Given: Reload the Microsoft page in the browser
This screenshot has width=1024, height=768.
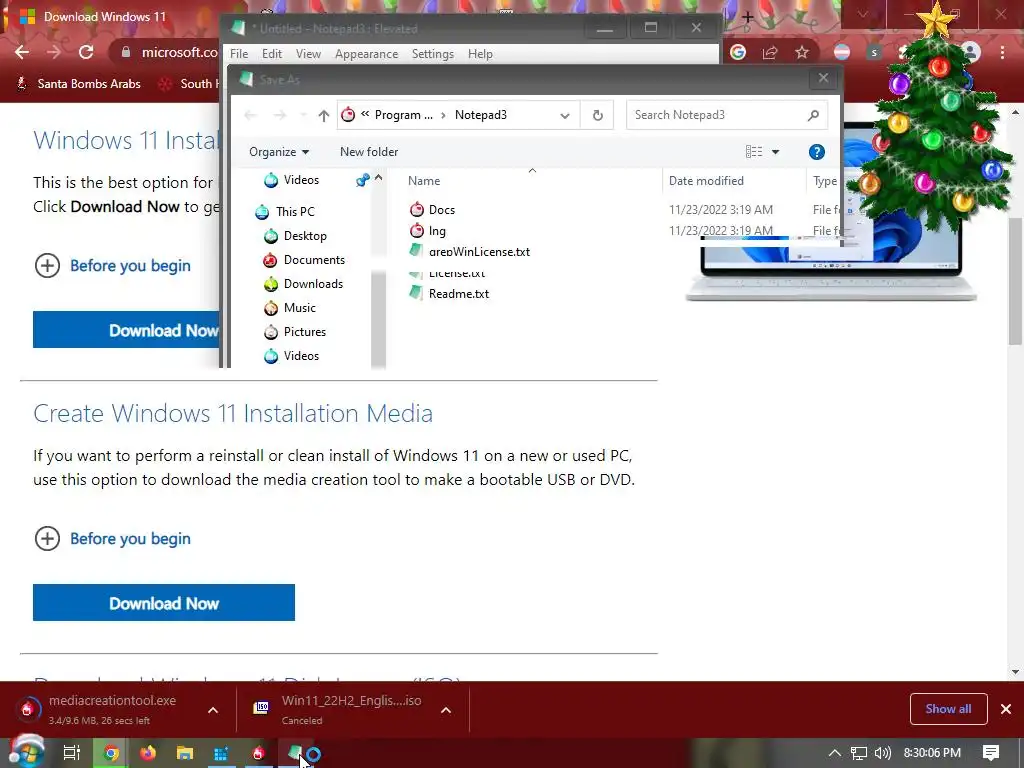Looking at the screenshot, I should pos(86,52).
